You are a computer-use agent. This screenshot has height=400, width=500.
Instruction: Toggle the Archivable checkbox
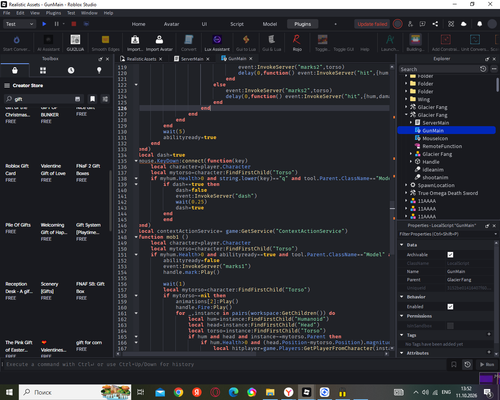tap(450, 255)
